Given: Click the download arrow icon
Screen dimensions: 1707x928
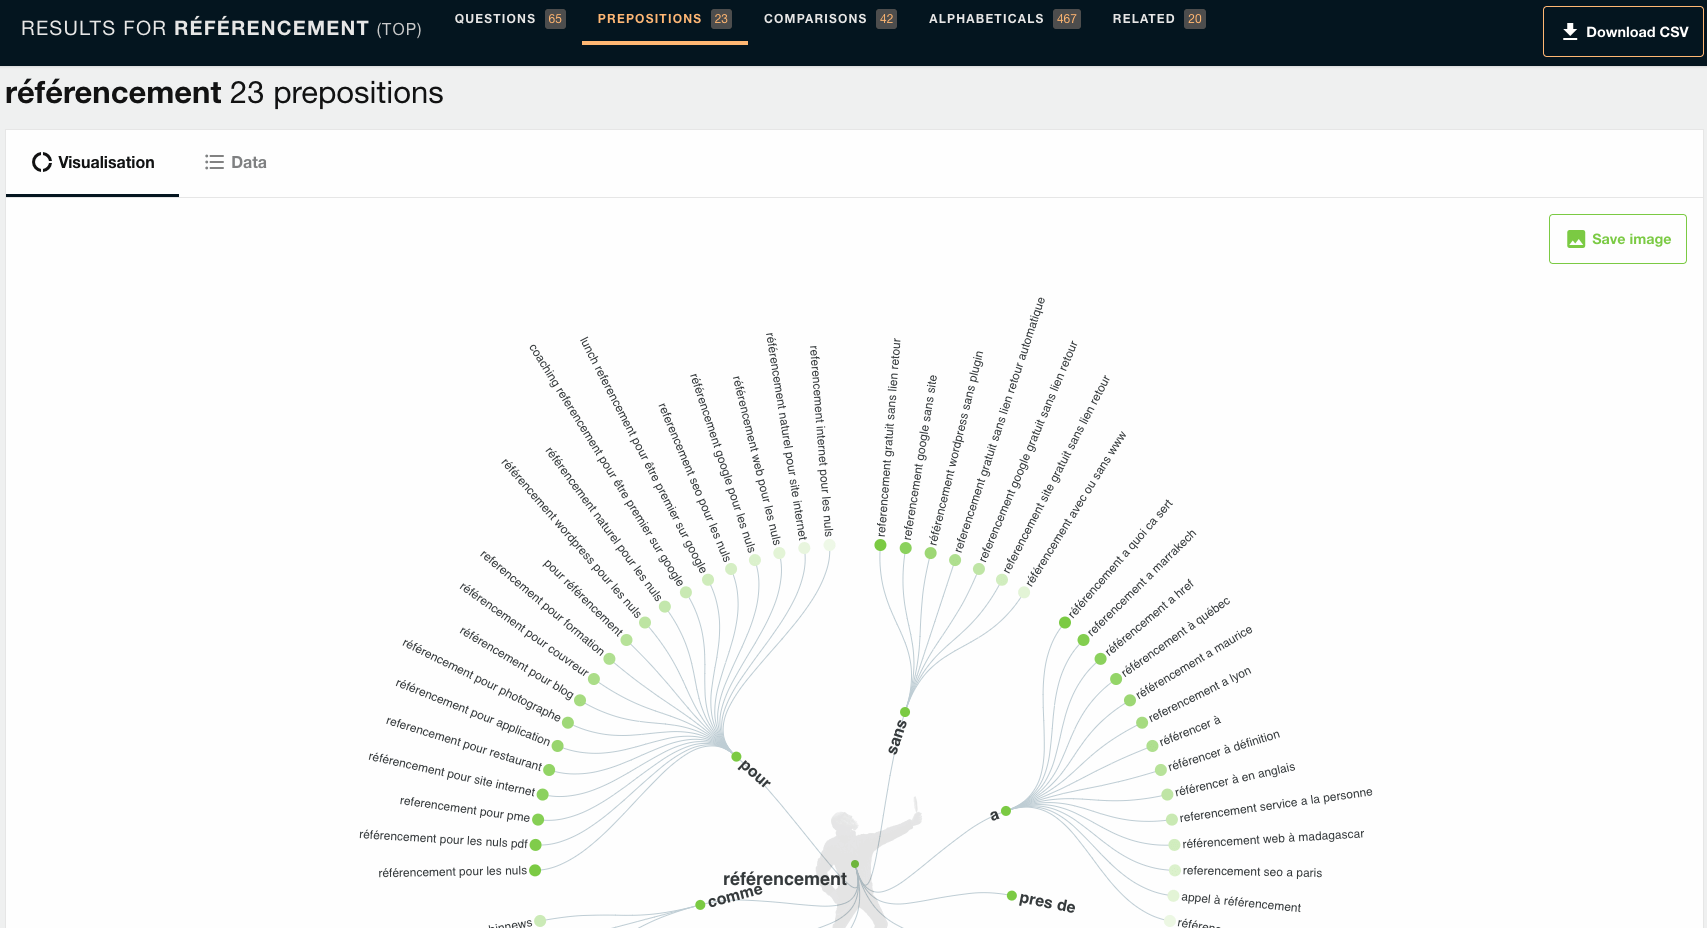Looking at the screenshot, I should coord(1570,32).
